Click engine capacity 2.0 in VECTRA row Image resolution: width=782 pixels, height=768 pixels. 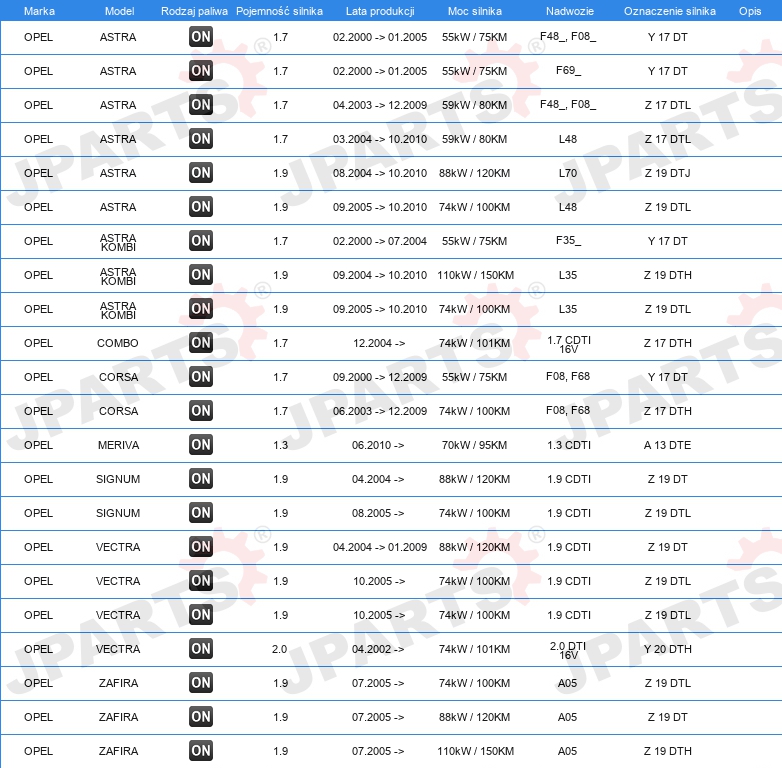click(279, 649)
